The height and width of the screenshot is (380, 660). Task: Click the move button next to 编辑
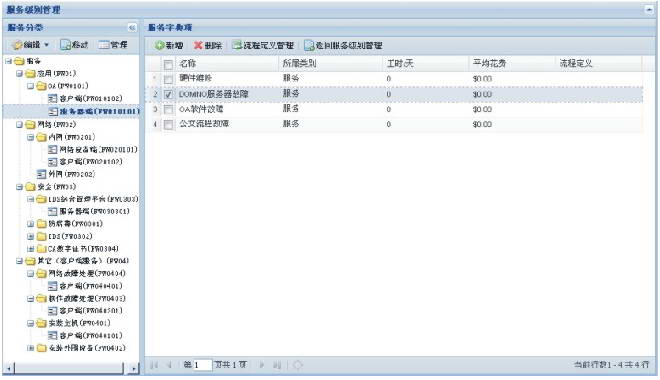(x=74, y=45)
